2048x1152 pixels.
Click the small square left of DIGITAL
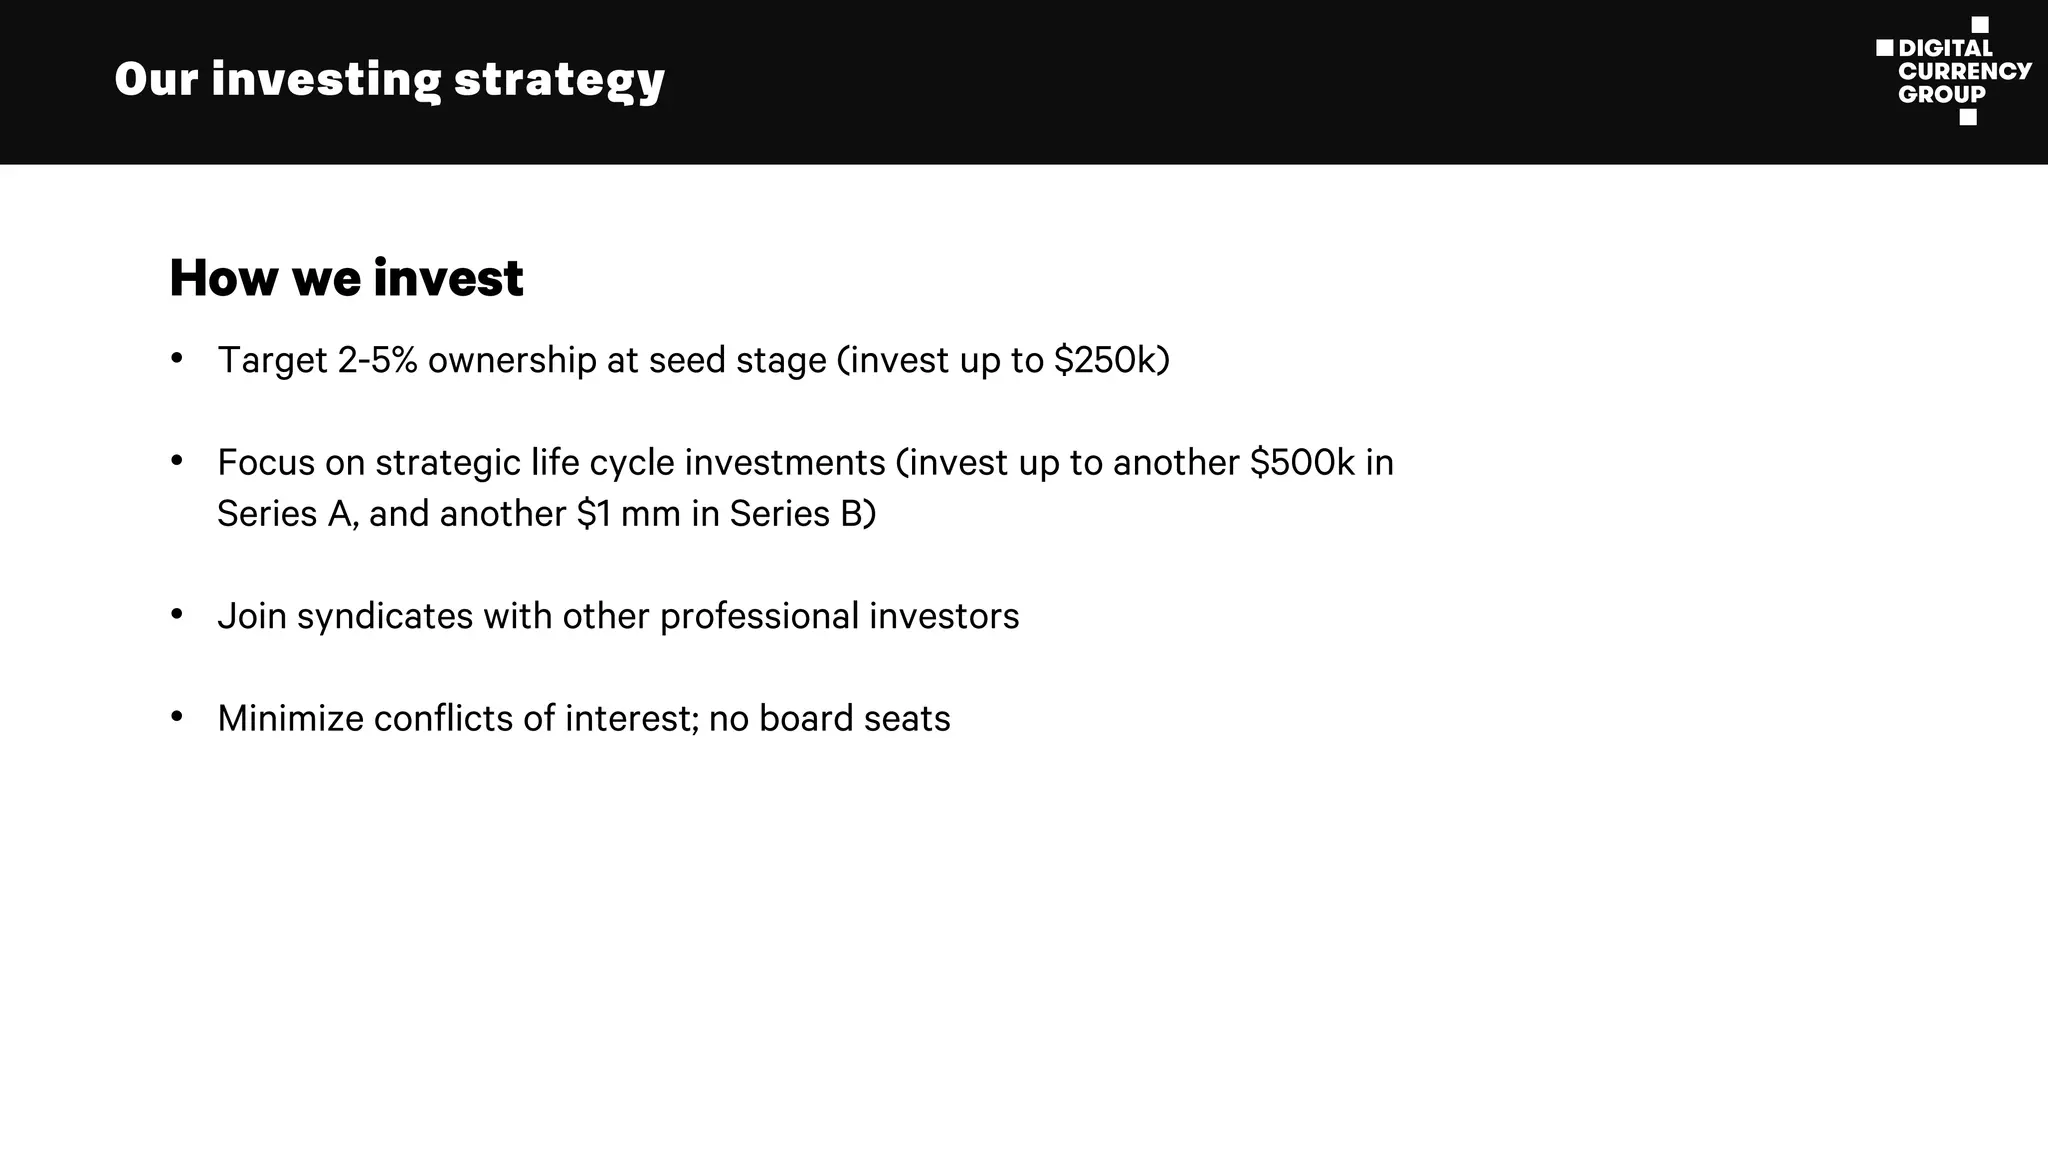tap(1884, 48)
